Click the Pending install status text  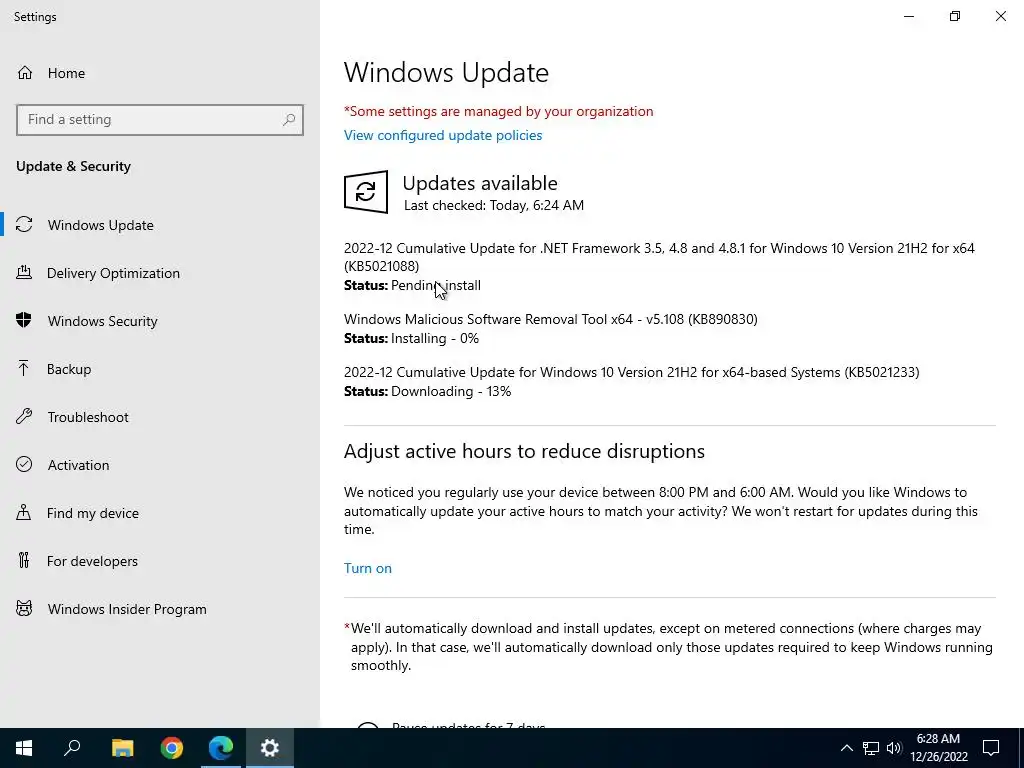point(436,285)
